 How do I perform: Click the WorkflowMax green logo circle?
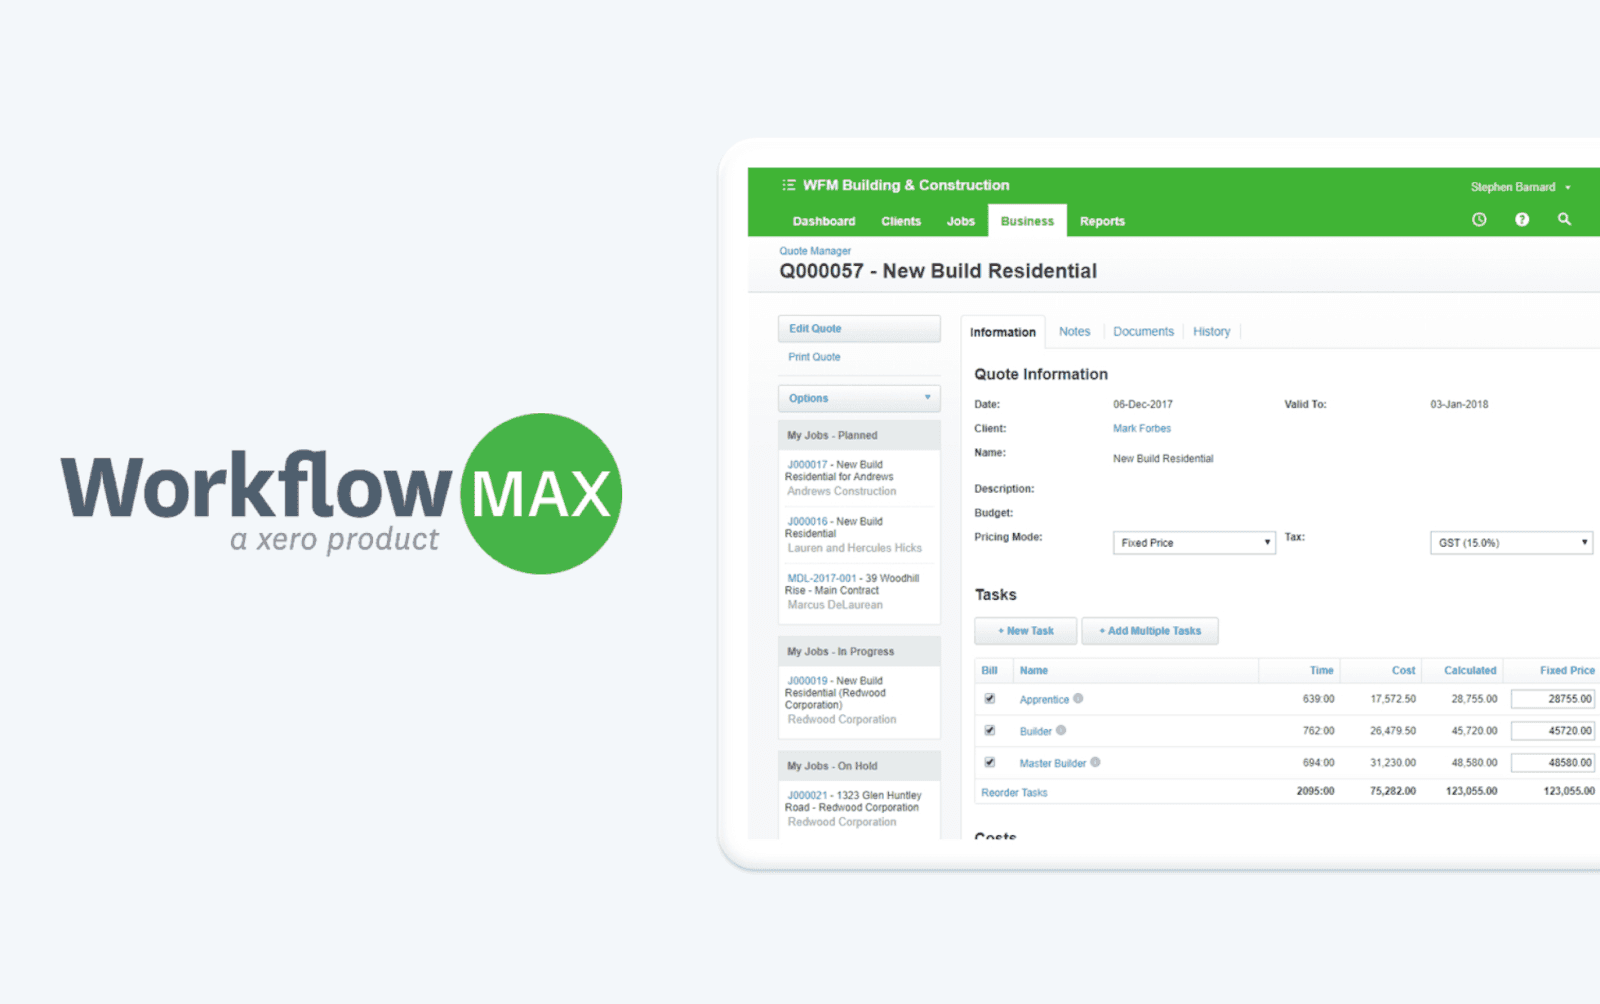point(540,494)
